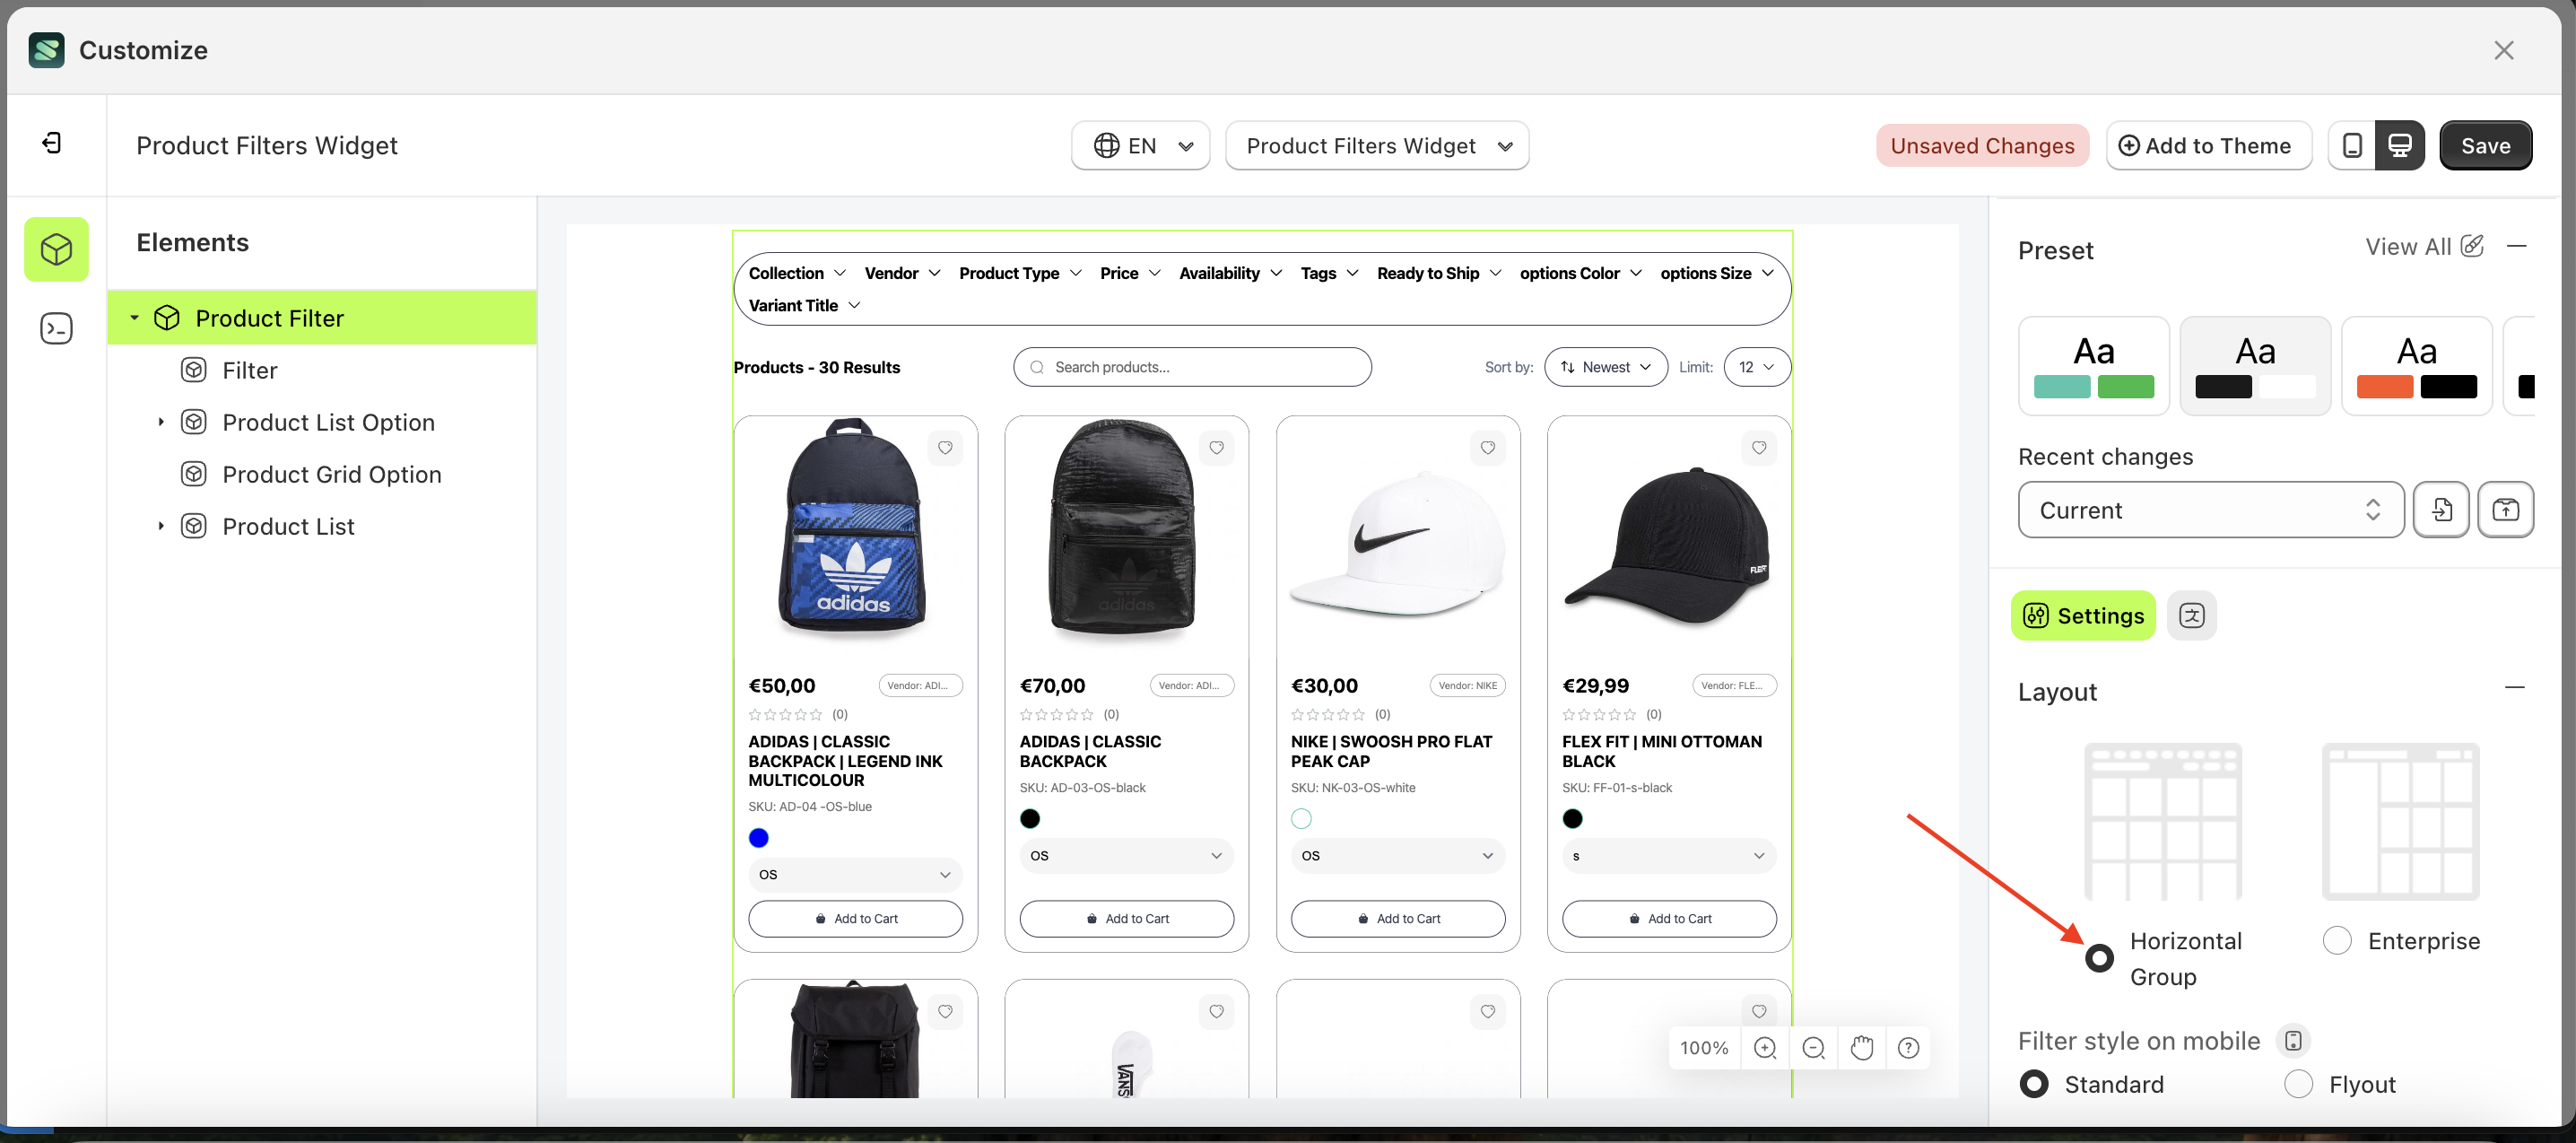The image size is (2576, 1143).
Task: Click the exit/back icon in the sidebar
Action: click(x=52, y=143)
